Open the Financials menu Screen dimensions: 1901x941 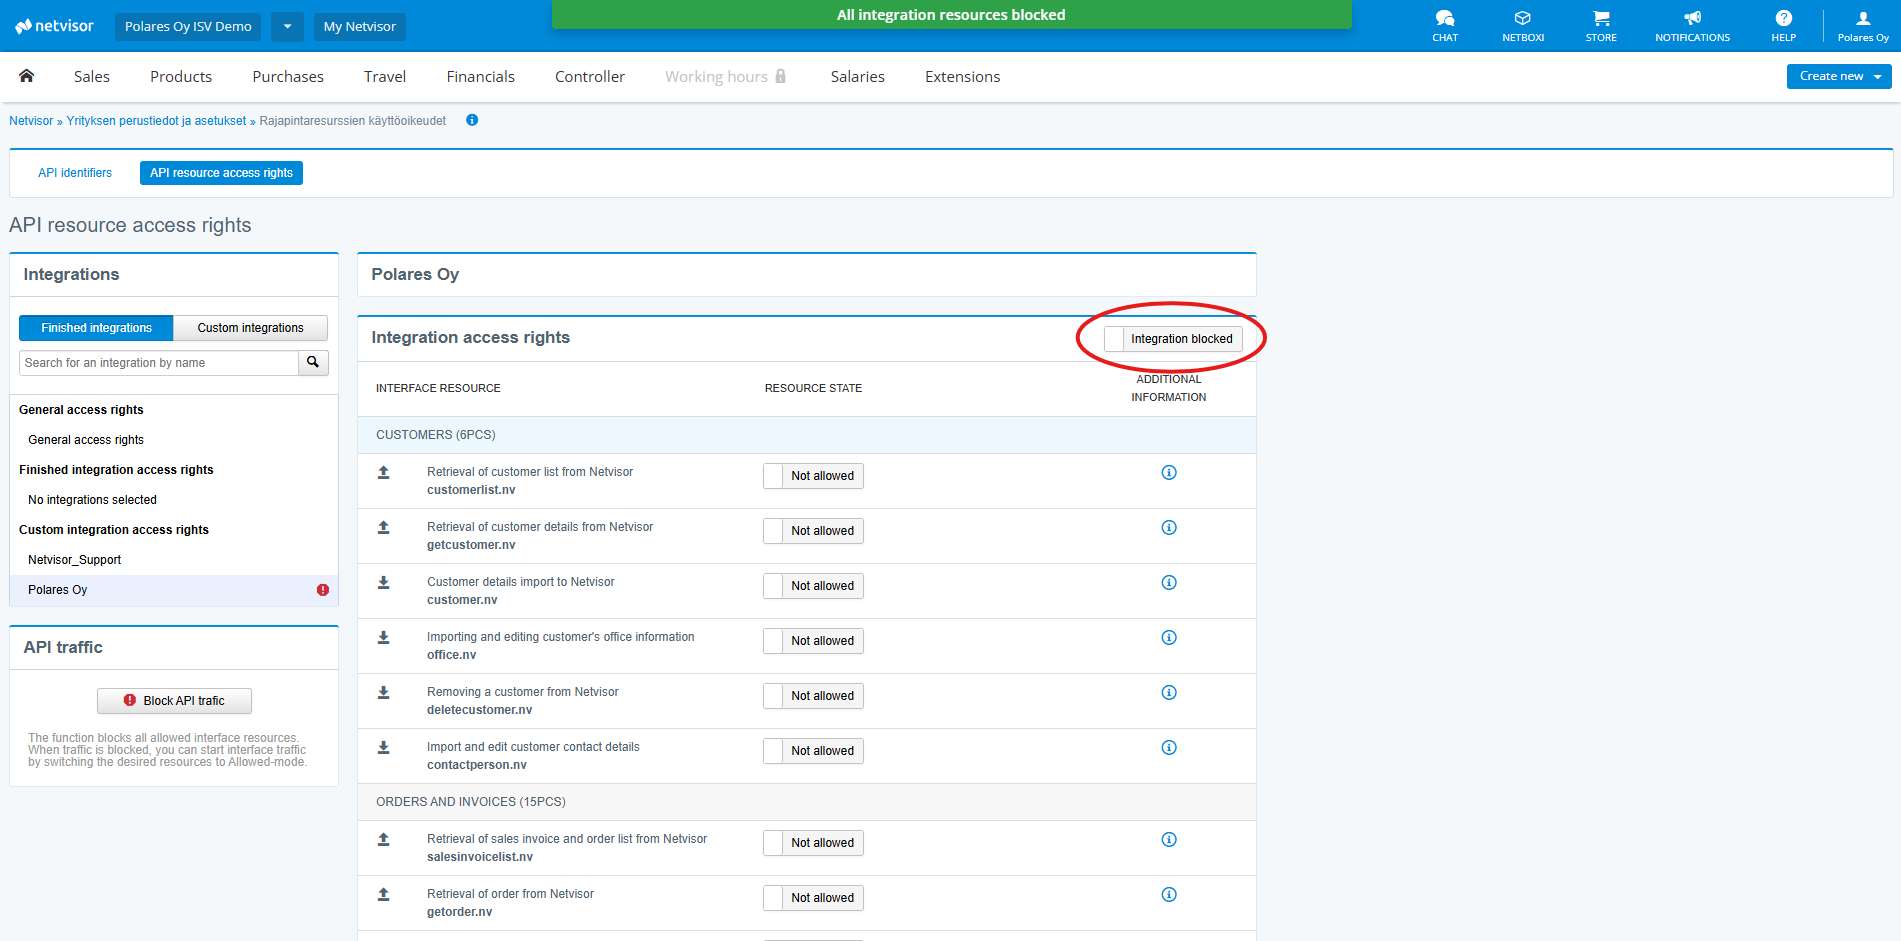pyautogui.click(x=480, y=77)
